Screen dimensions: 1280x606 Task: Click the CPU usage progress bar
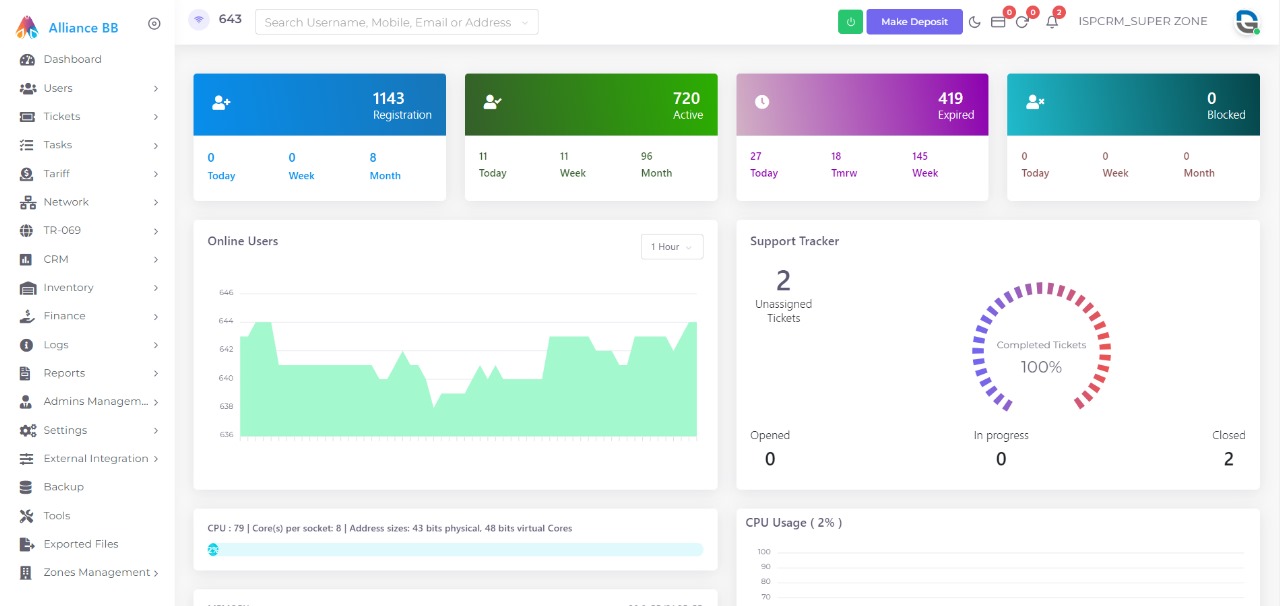tap(455, 549)
